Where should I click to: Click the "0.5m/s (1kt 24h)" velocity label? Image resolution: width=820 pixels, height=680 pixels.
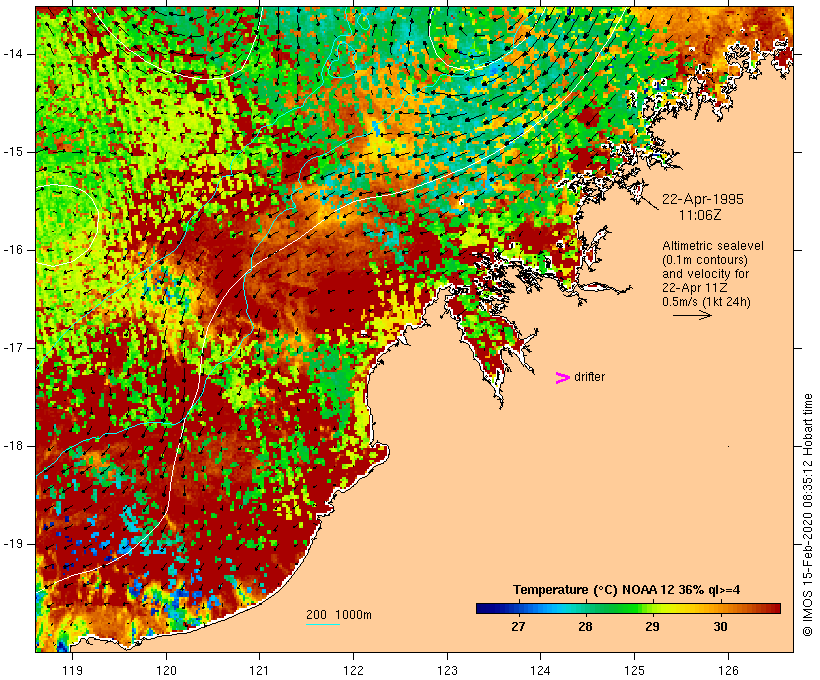point(705,301)
